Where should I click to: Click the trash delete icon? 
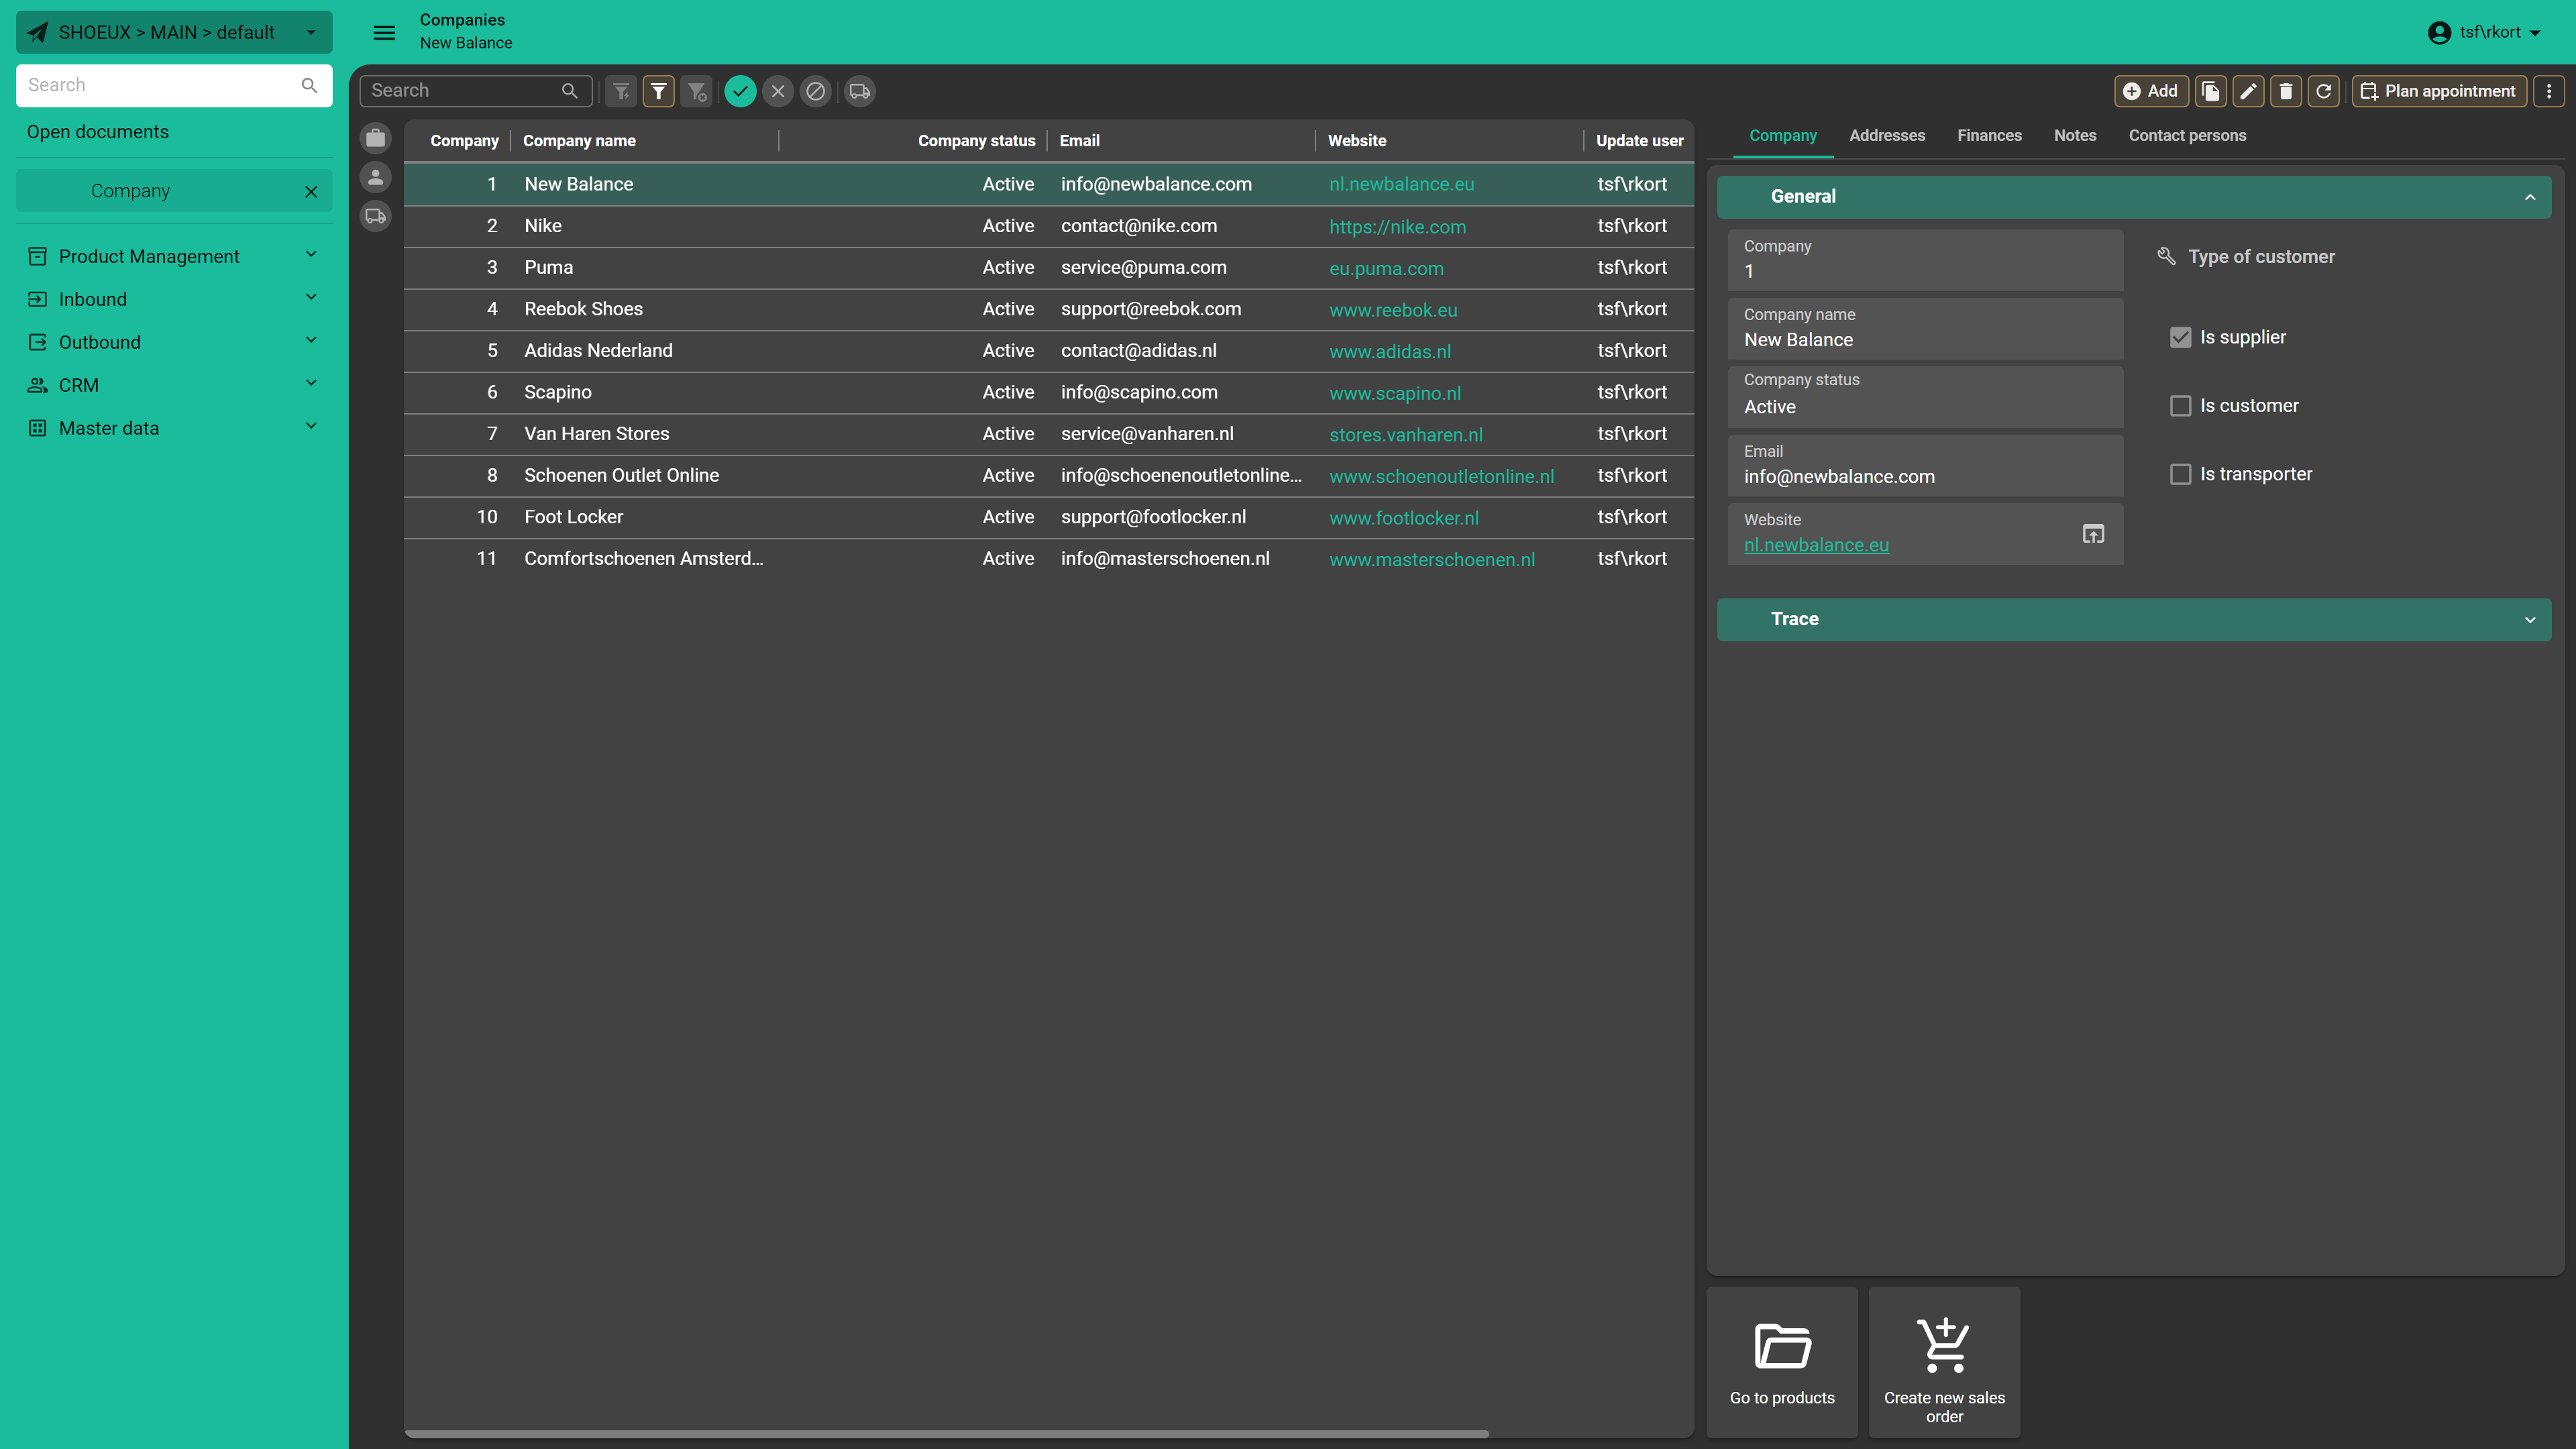pos(2286,91)
